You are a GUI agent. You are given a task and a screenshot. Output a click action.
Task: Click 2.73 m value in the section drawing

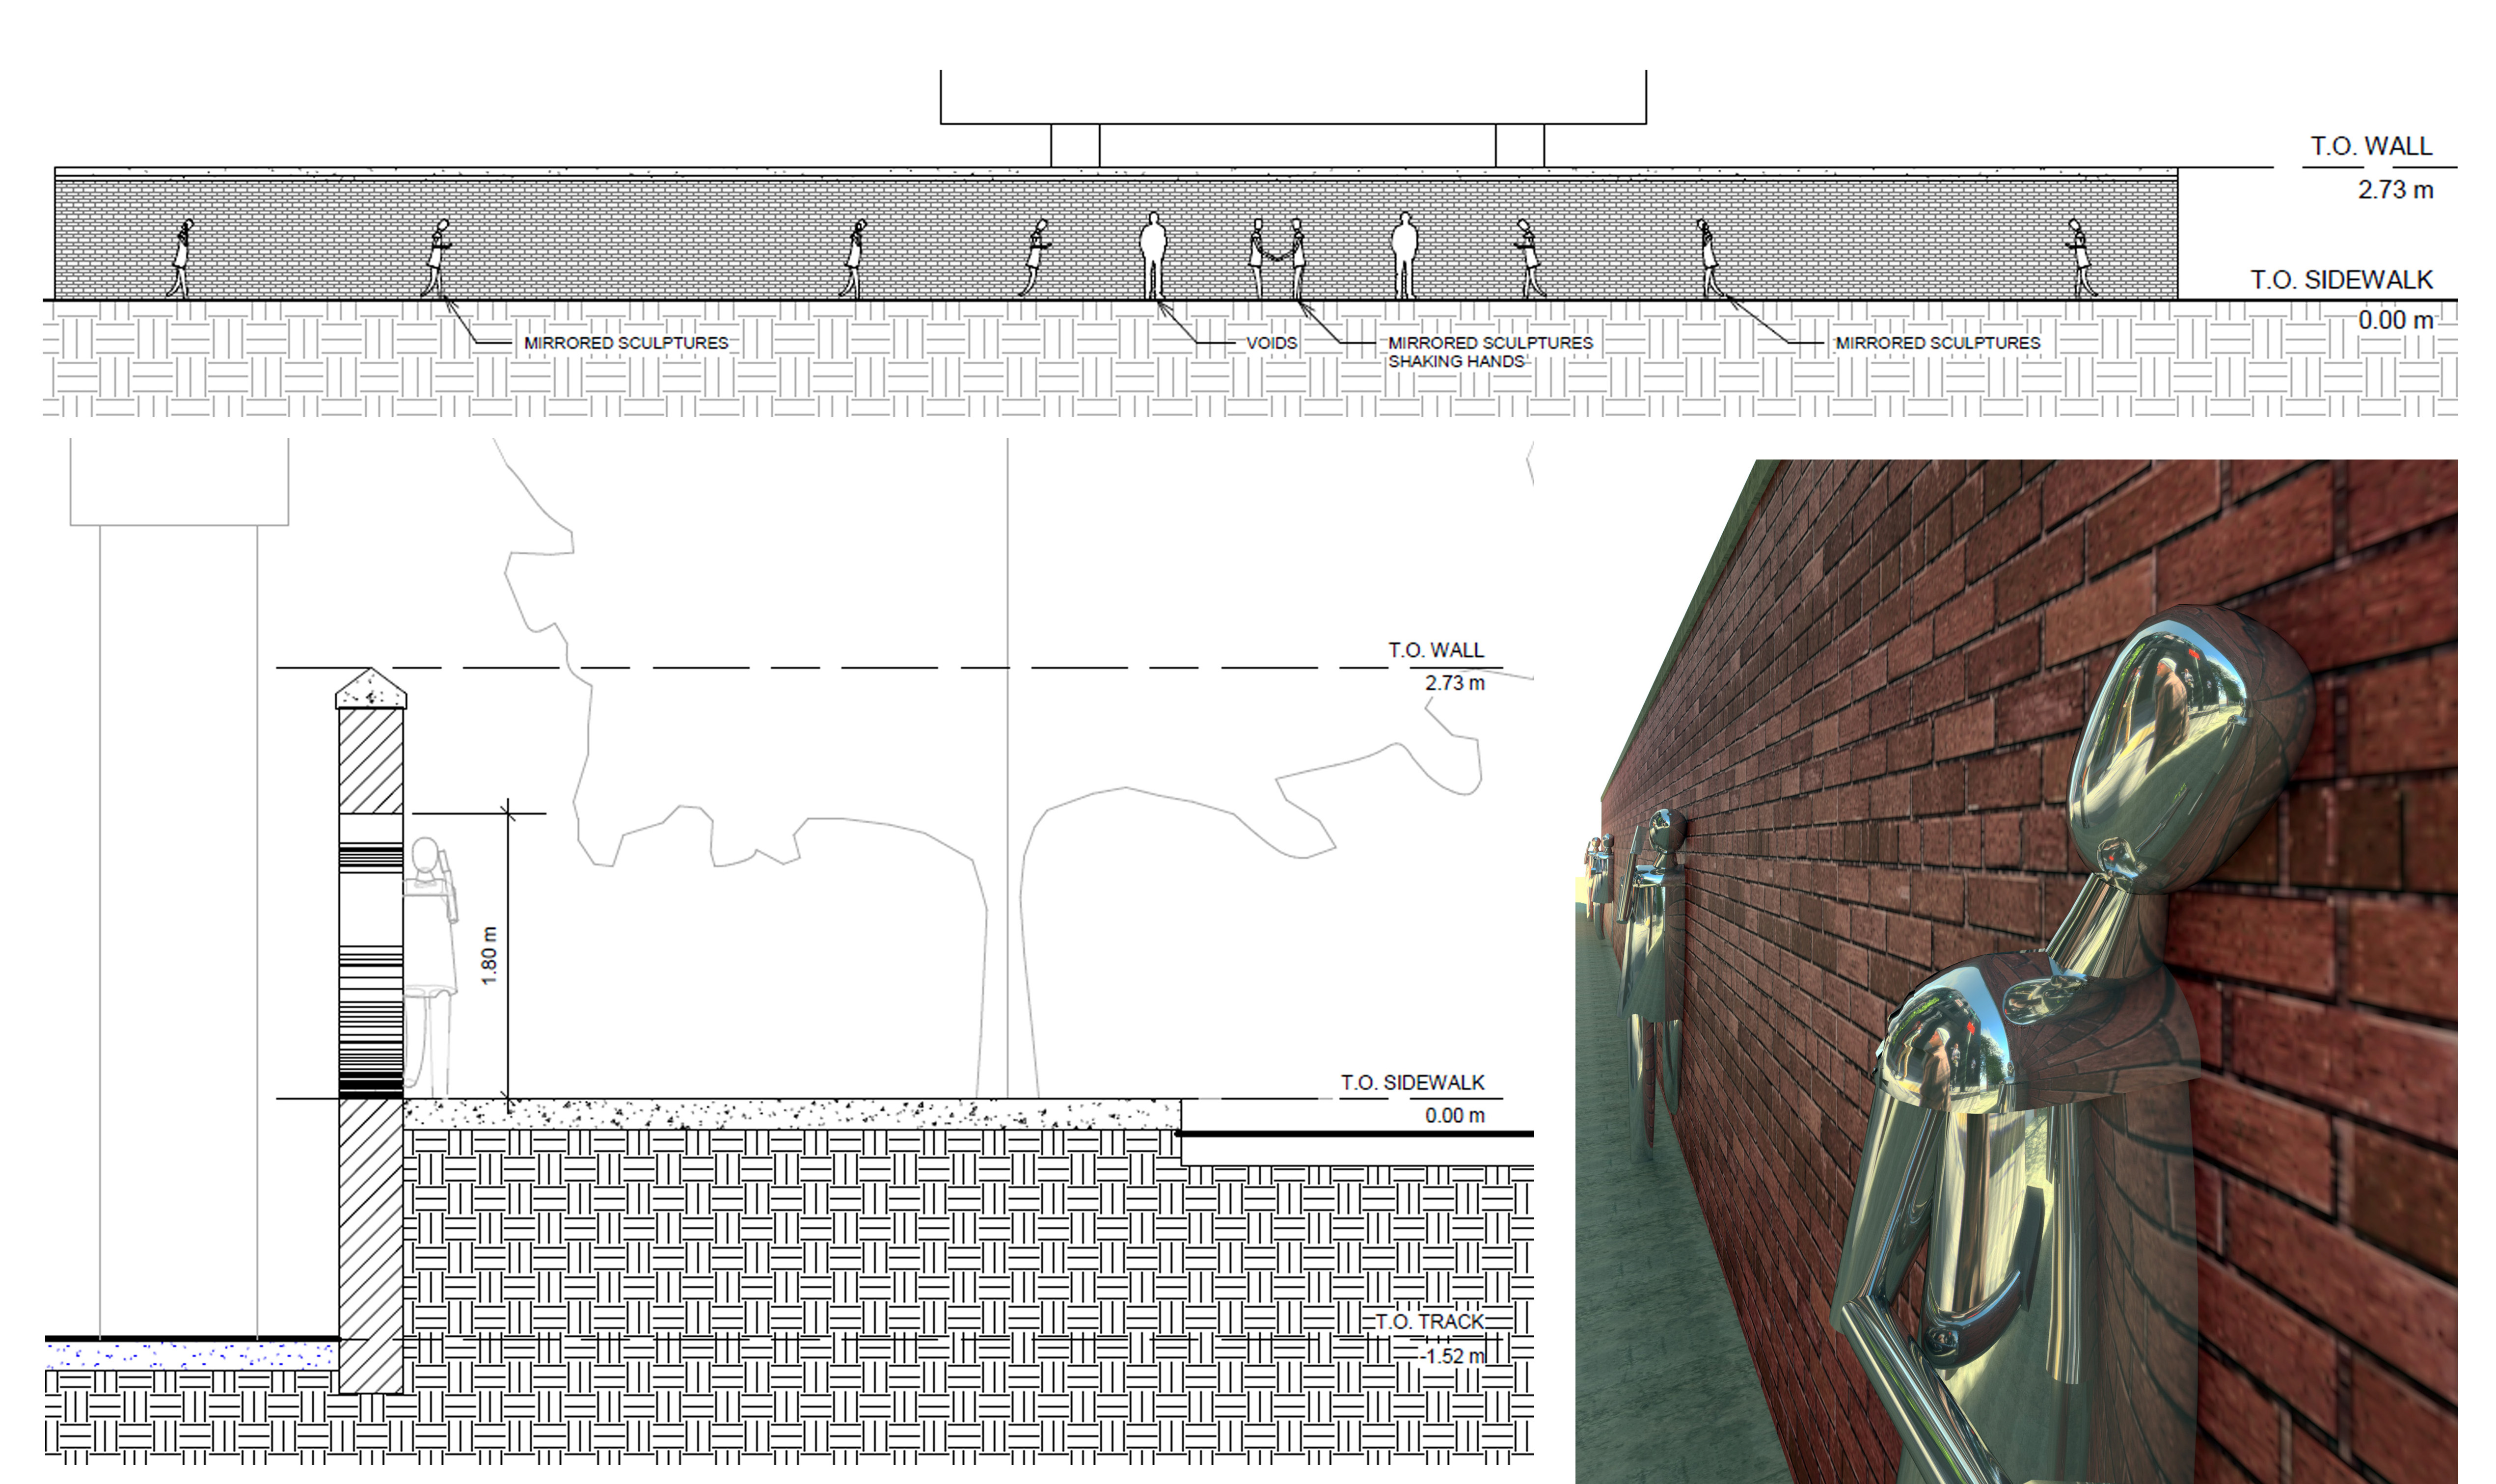pos(1455,683)
